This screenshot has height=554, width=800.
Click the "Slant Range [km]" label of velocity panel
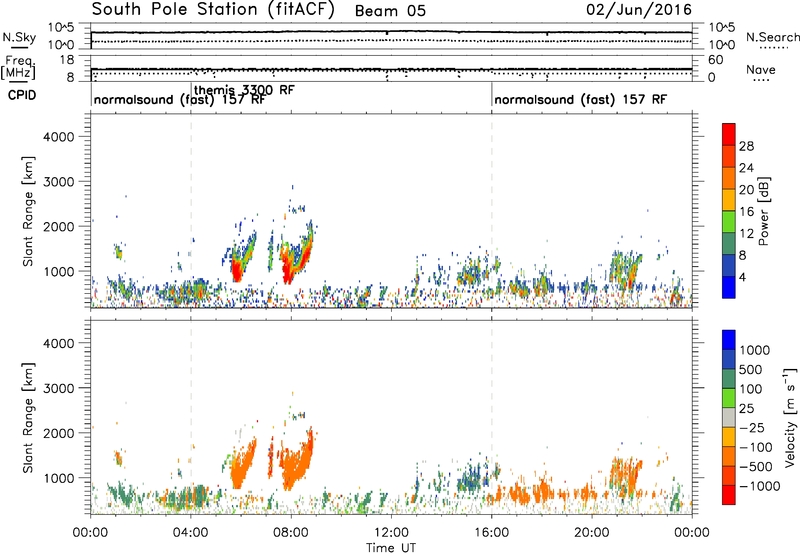click(28, 418)
